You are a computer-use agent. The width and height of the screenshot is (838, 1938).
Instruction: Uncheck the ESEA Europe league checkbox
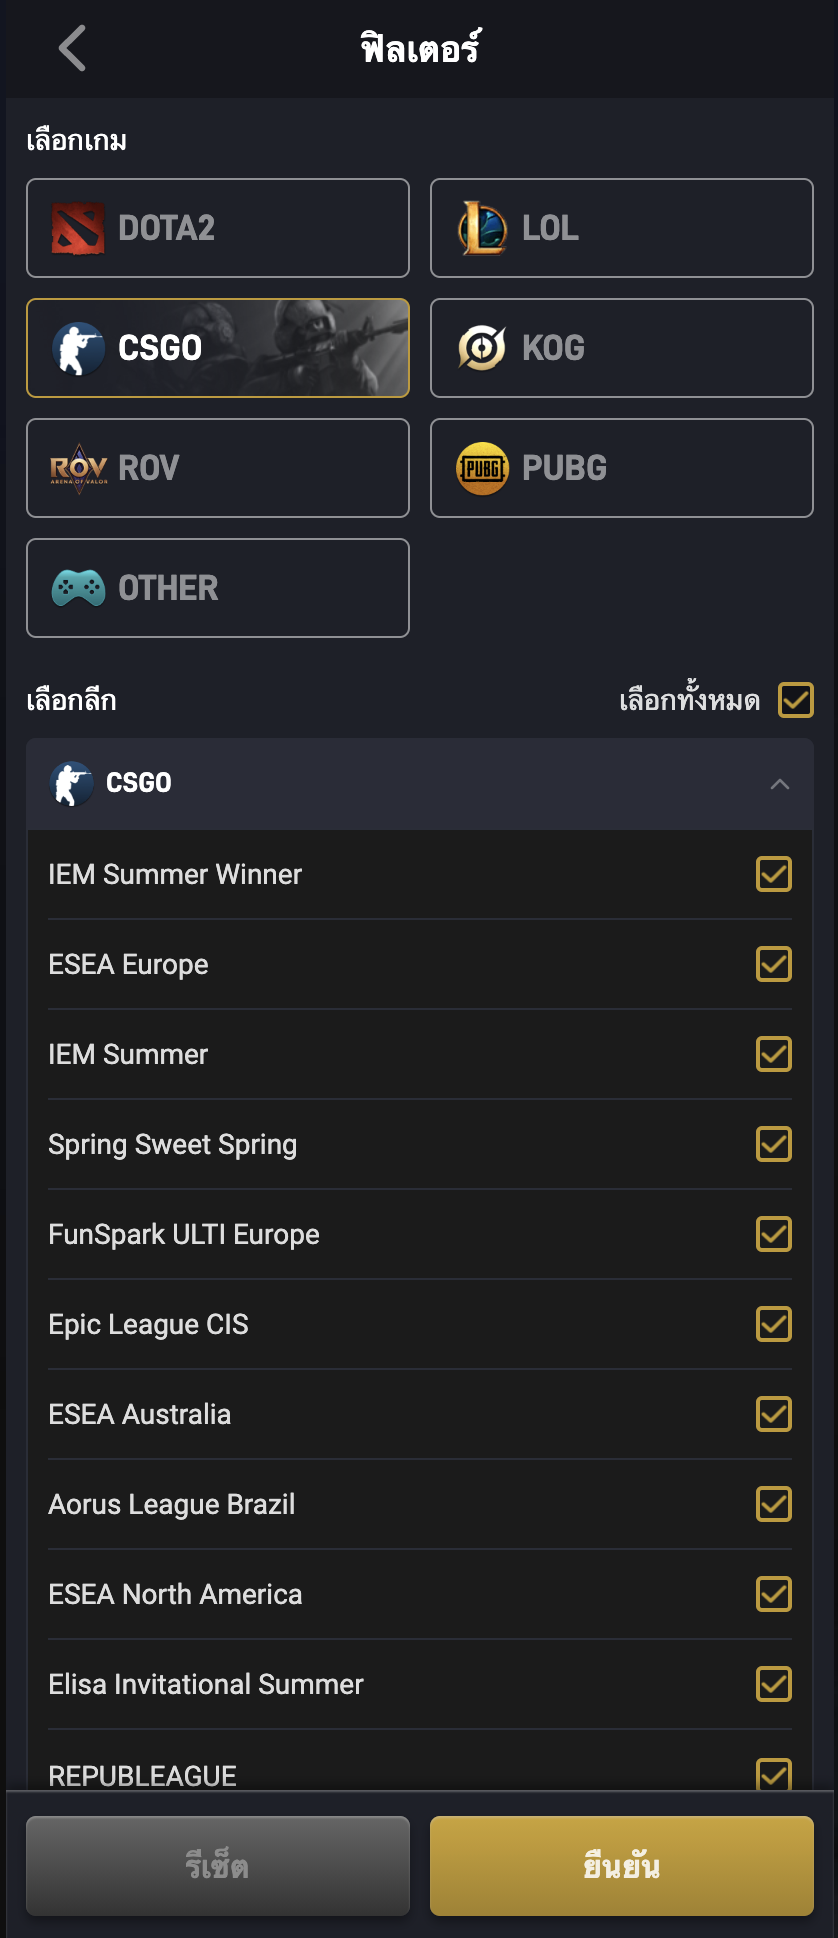pos(774,964)
